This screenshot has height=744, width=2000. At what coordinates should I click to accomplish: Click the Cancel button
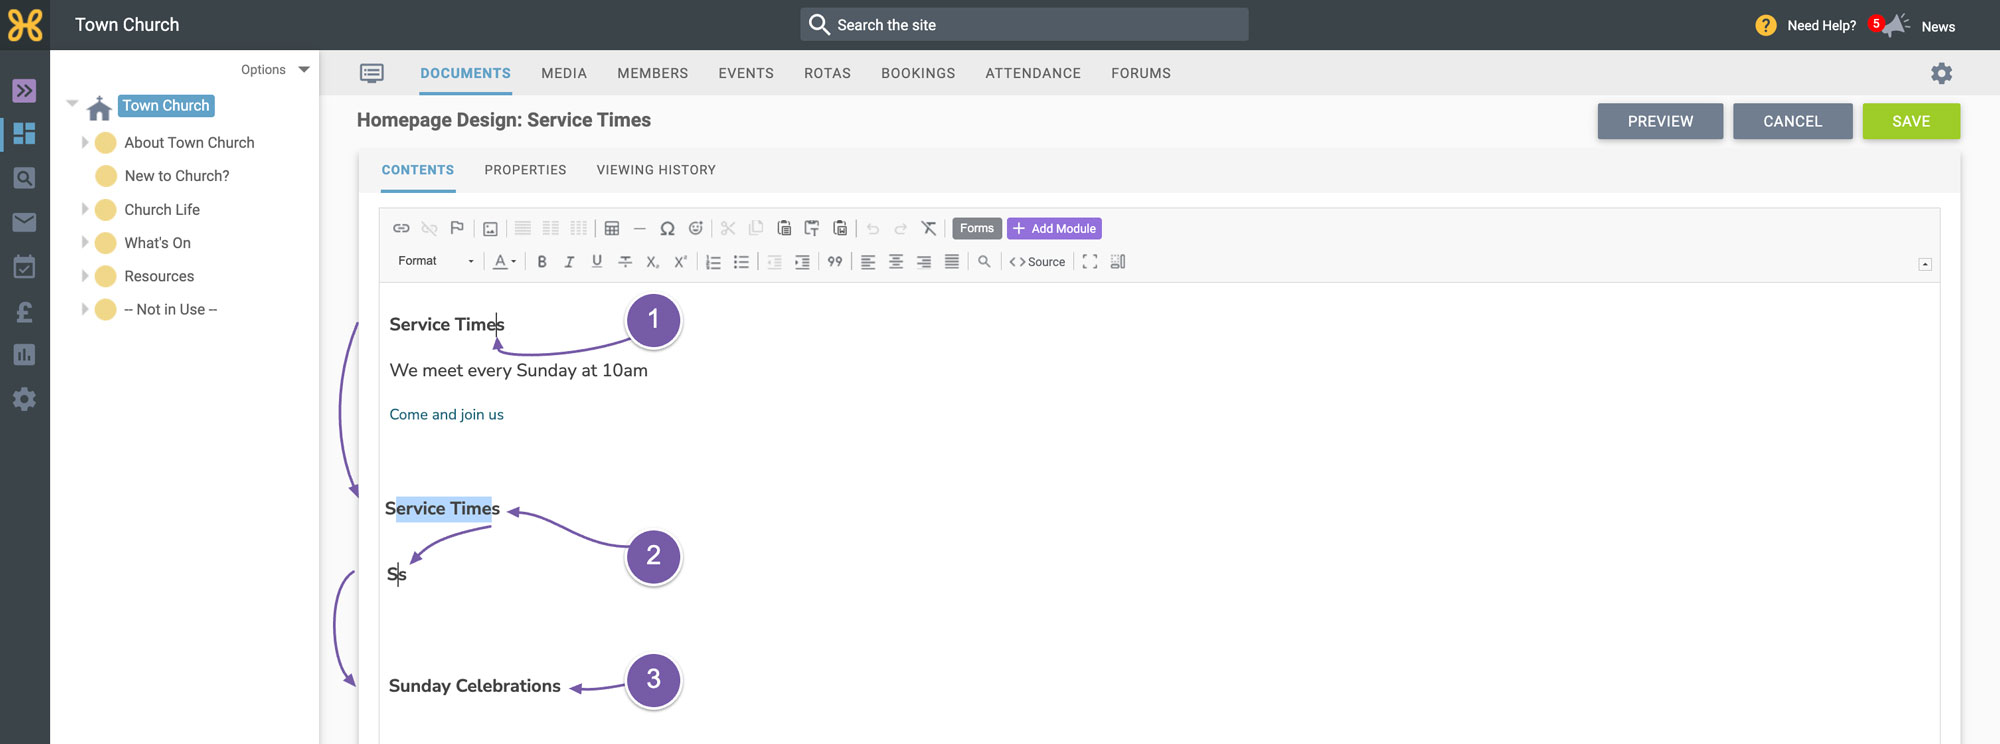pos(1792,121)
